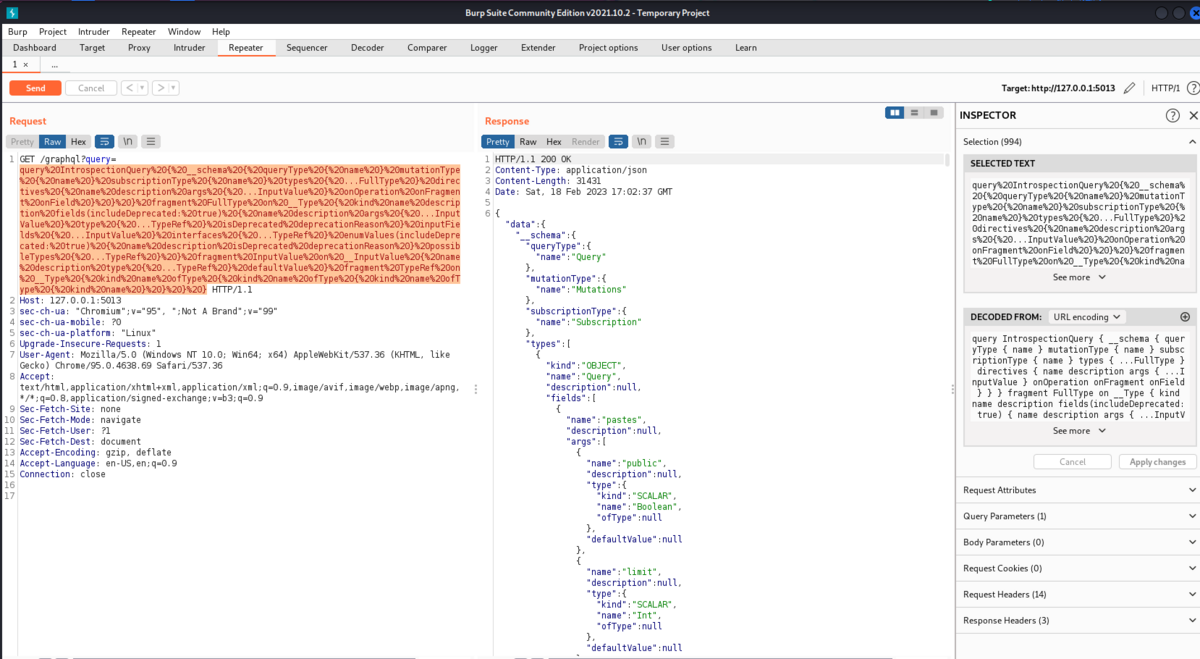
Task: Click the Cancel button beside Send
Action: click(91, 88)
